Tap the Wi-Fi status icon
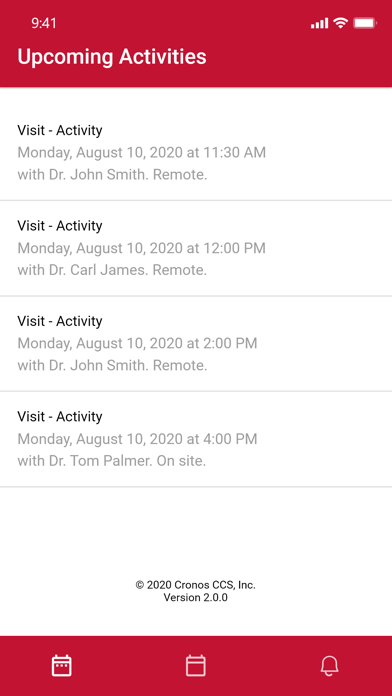 pyautogui.click(x=341, y=23)
